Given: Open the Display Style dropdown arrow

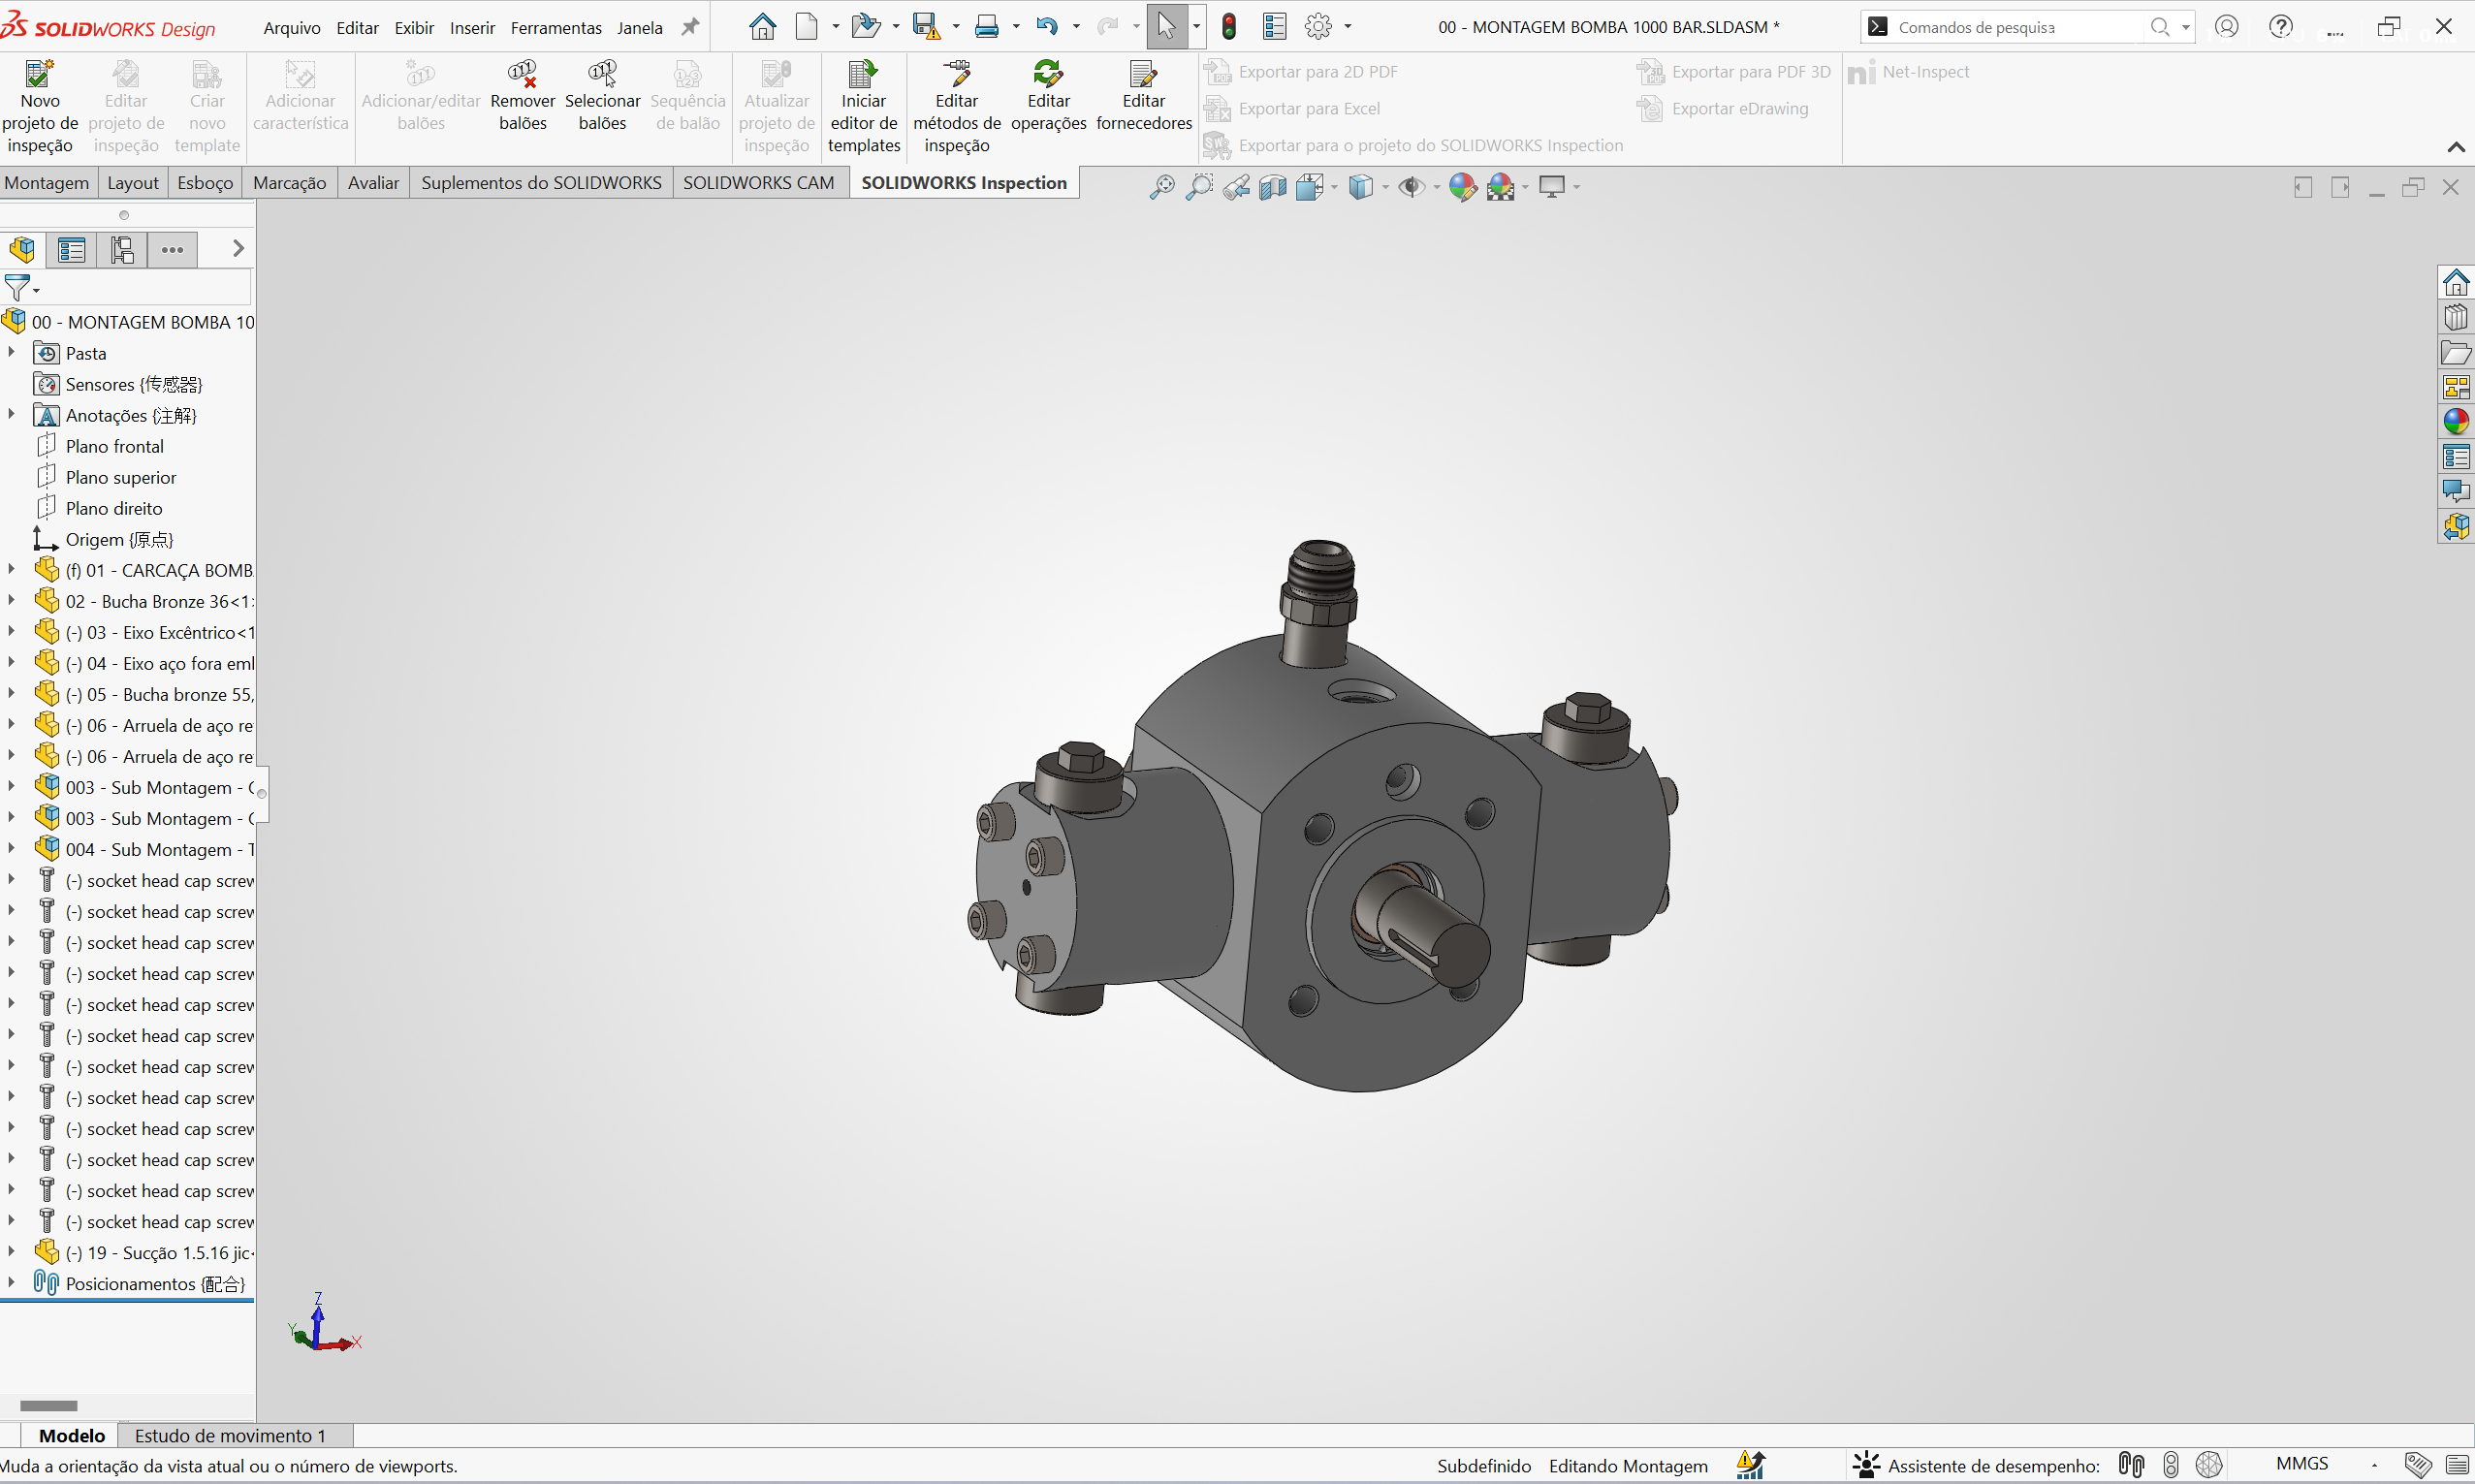Looking at the screenshot, I should click(x=1385, y=187).
